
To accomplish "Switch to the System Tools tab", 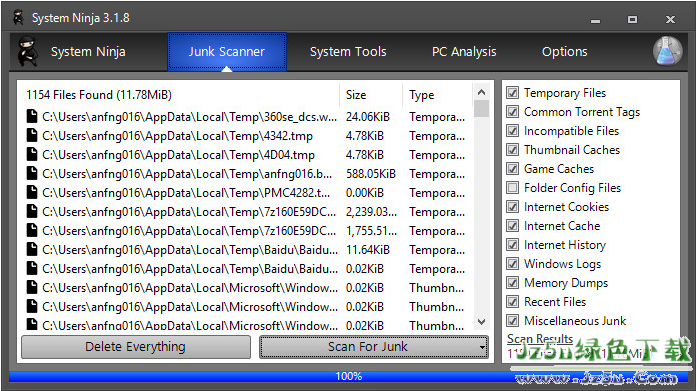I will tap(348, 52).
